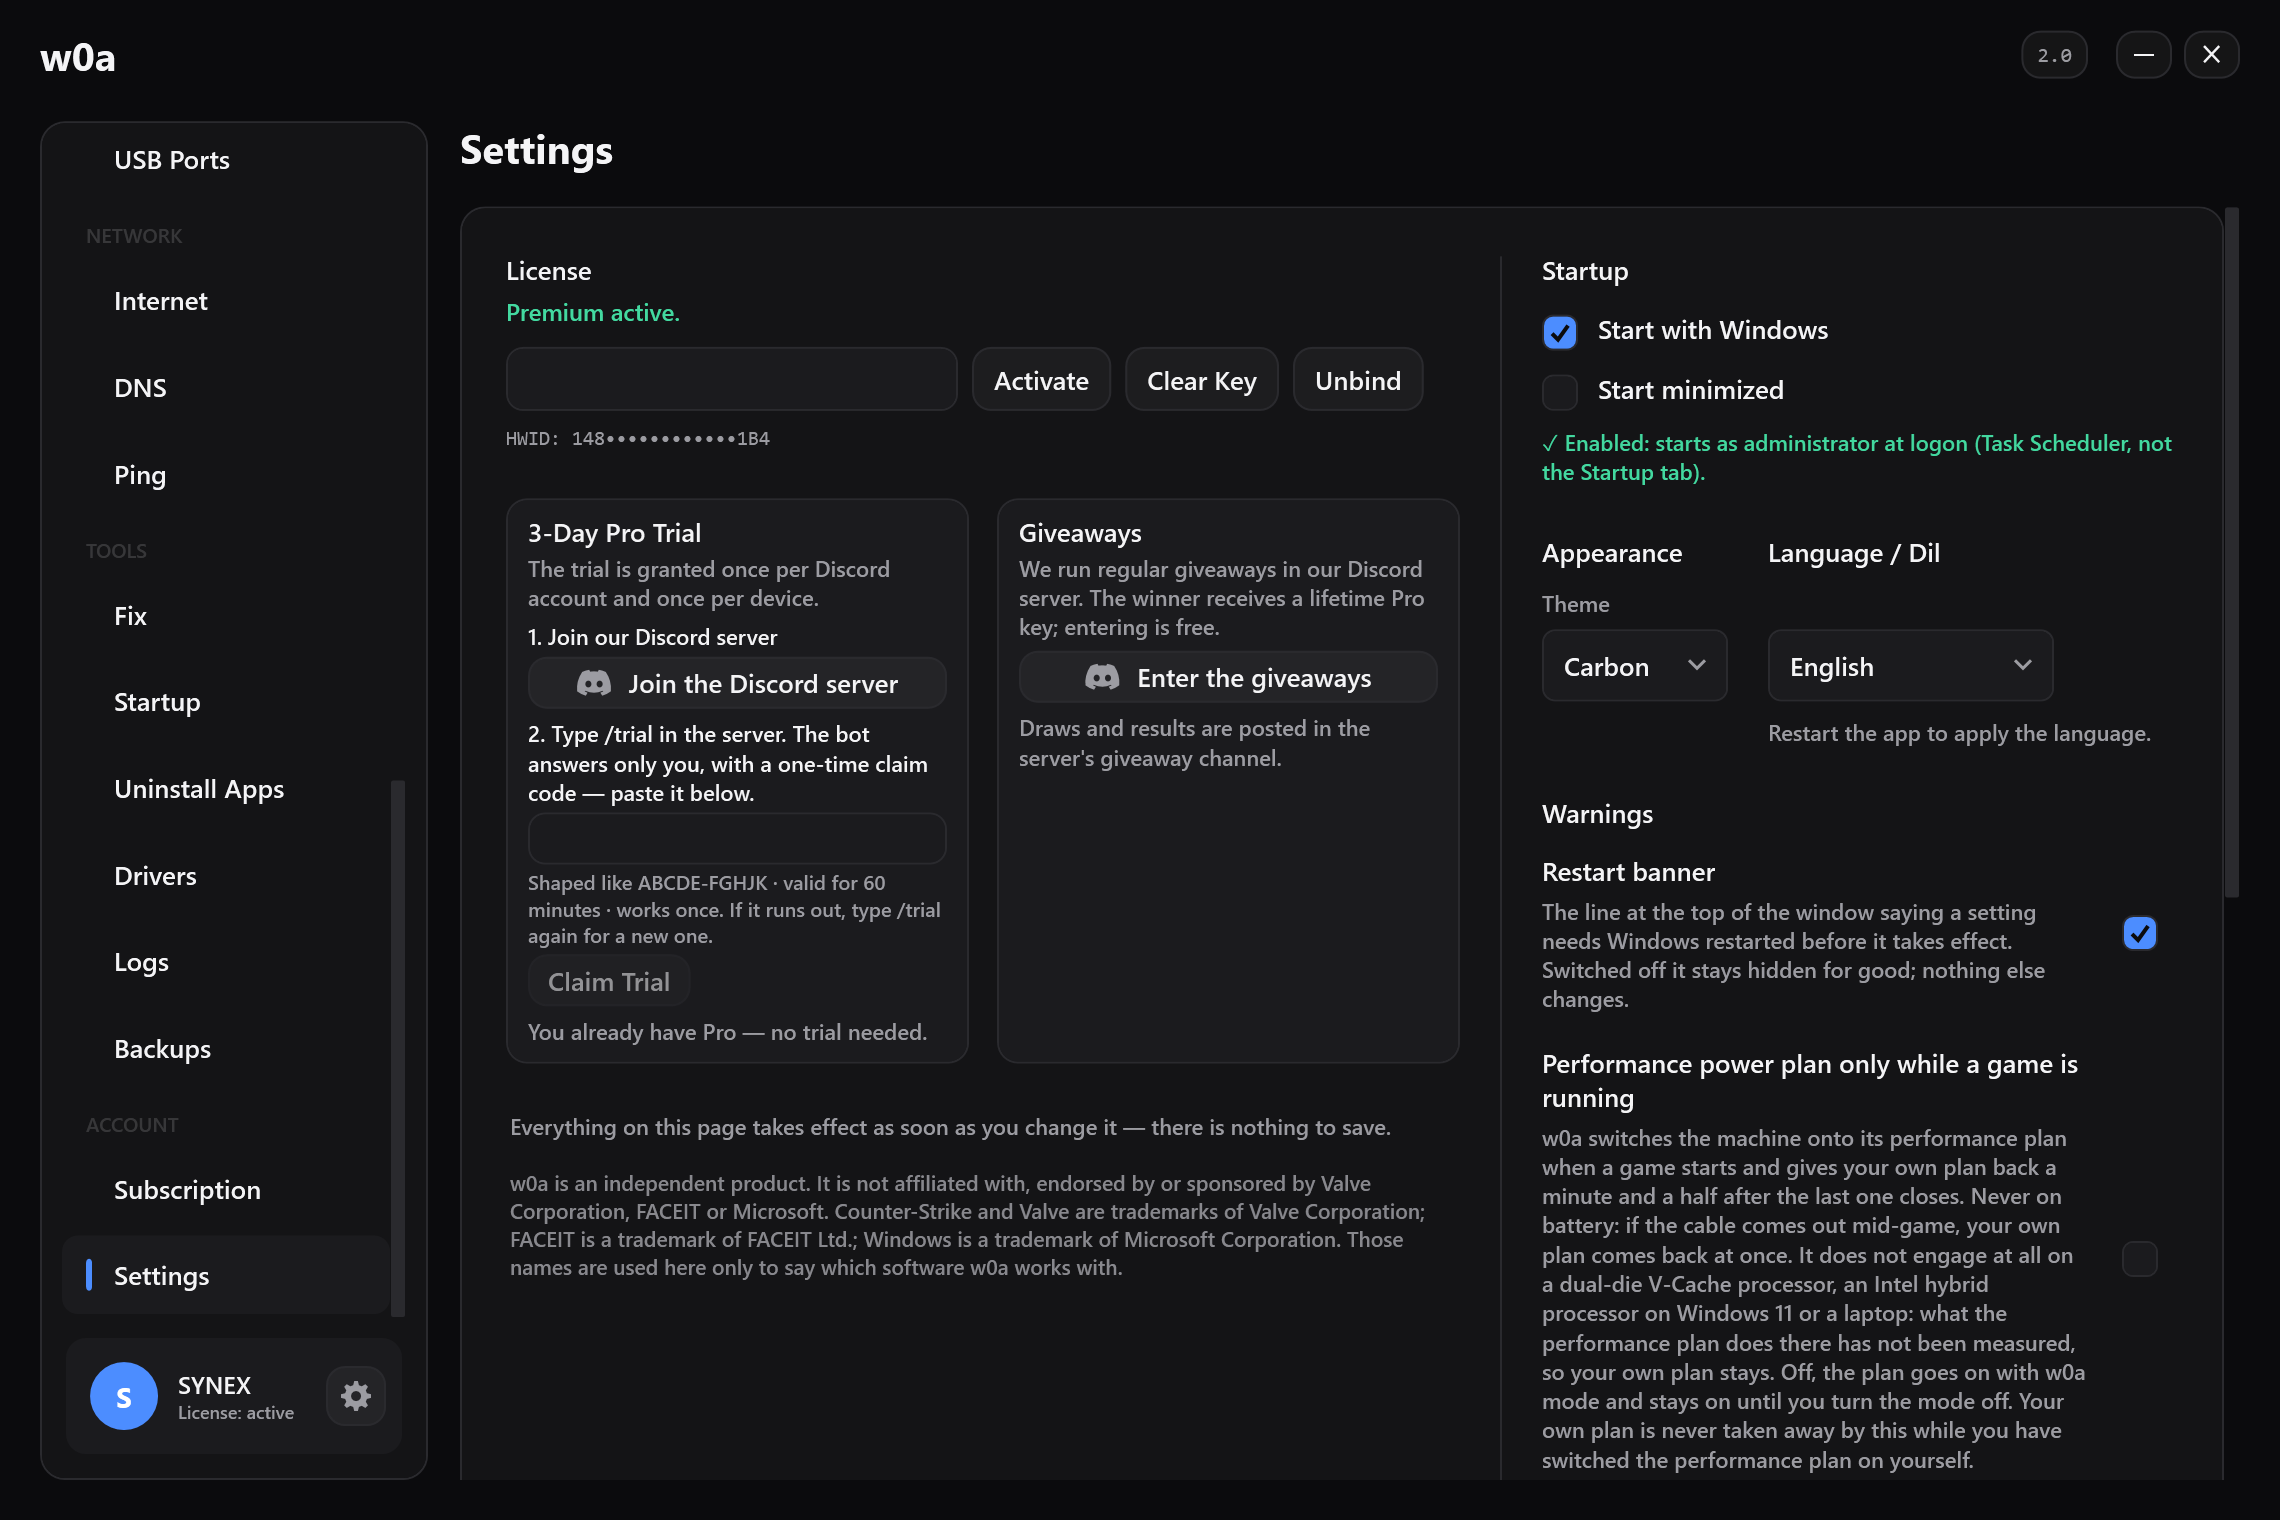Go to Drivers page
The image size is (2280, 1520).
point(226,876)
